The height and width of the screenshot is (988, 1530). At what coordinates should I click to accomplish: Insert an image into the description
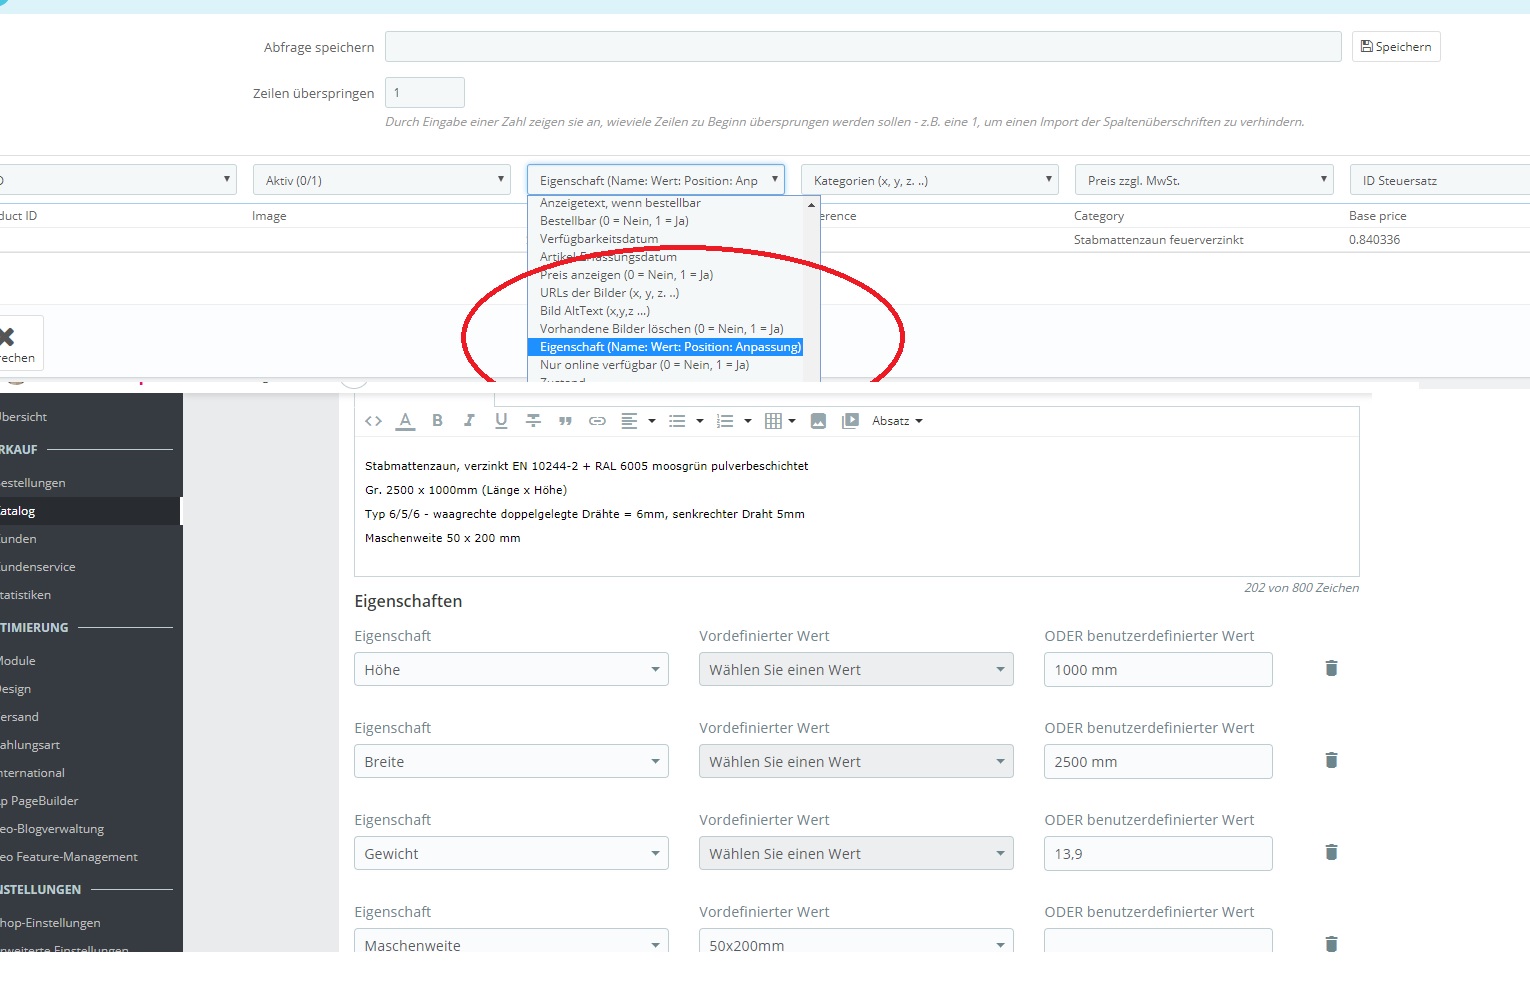pyautogui.click(x=818, y=421)
